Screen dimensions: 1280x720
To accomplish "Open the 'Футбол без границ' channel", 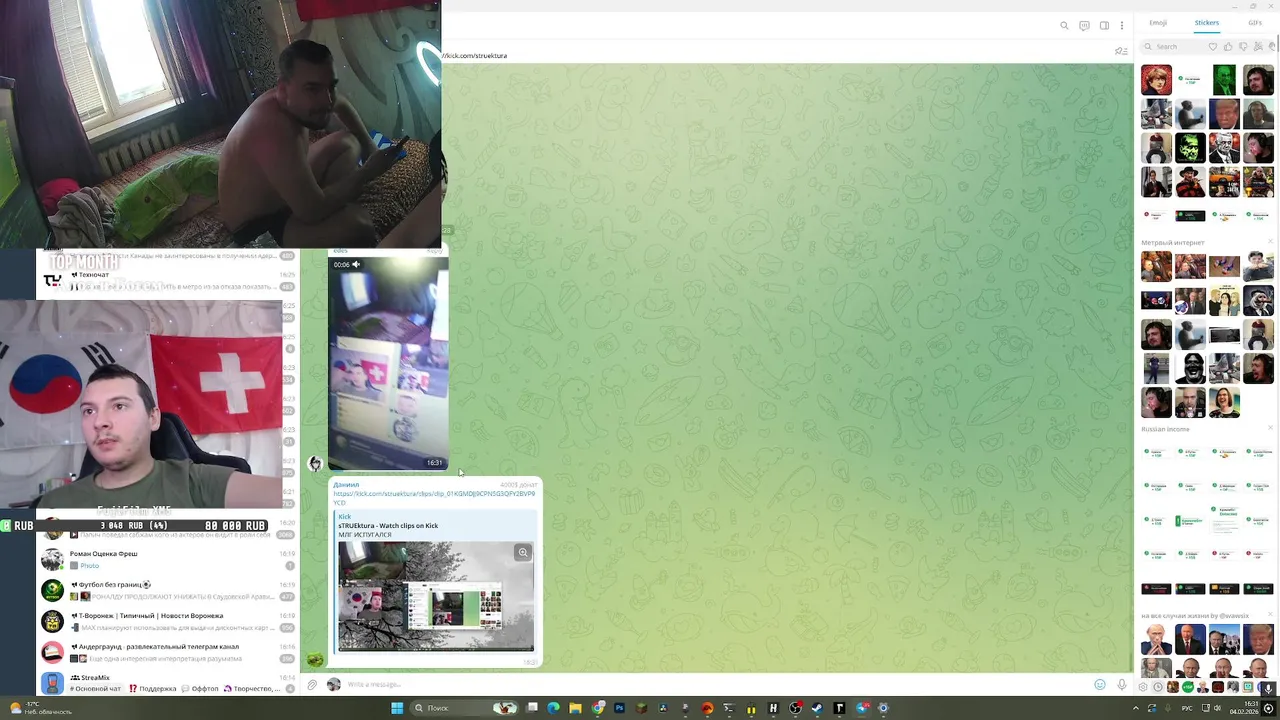I will click(x=167, y=590).
